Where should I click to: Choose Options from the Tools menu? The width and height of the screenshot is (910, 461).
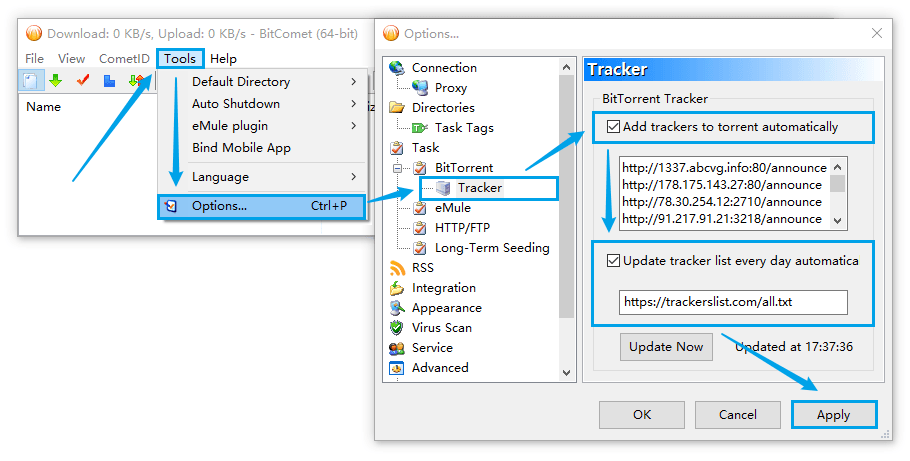pyautogui.click(x=219, y=206)
